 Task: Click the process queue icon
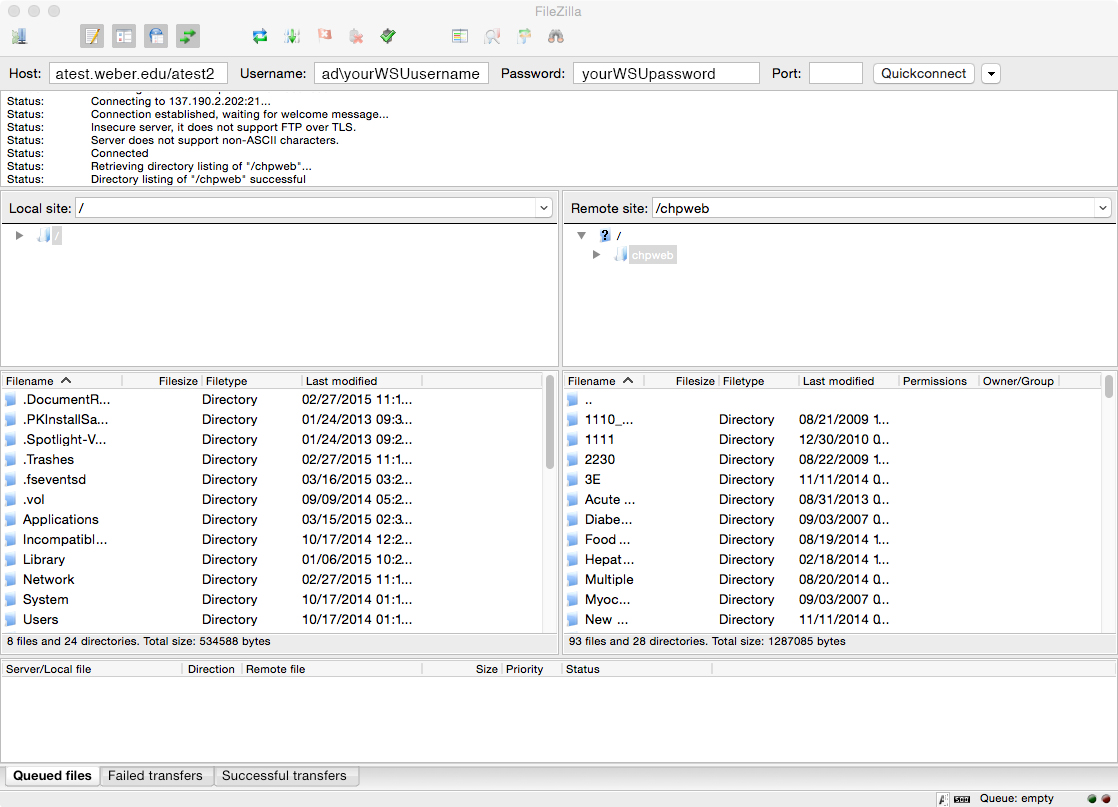292,37
